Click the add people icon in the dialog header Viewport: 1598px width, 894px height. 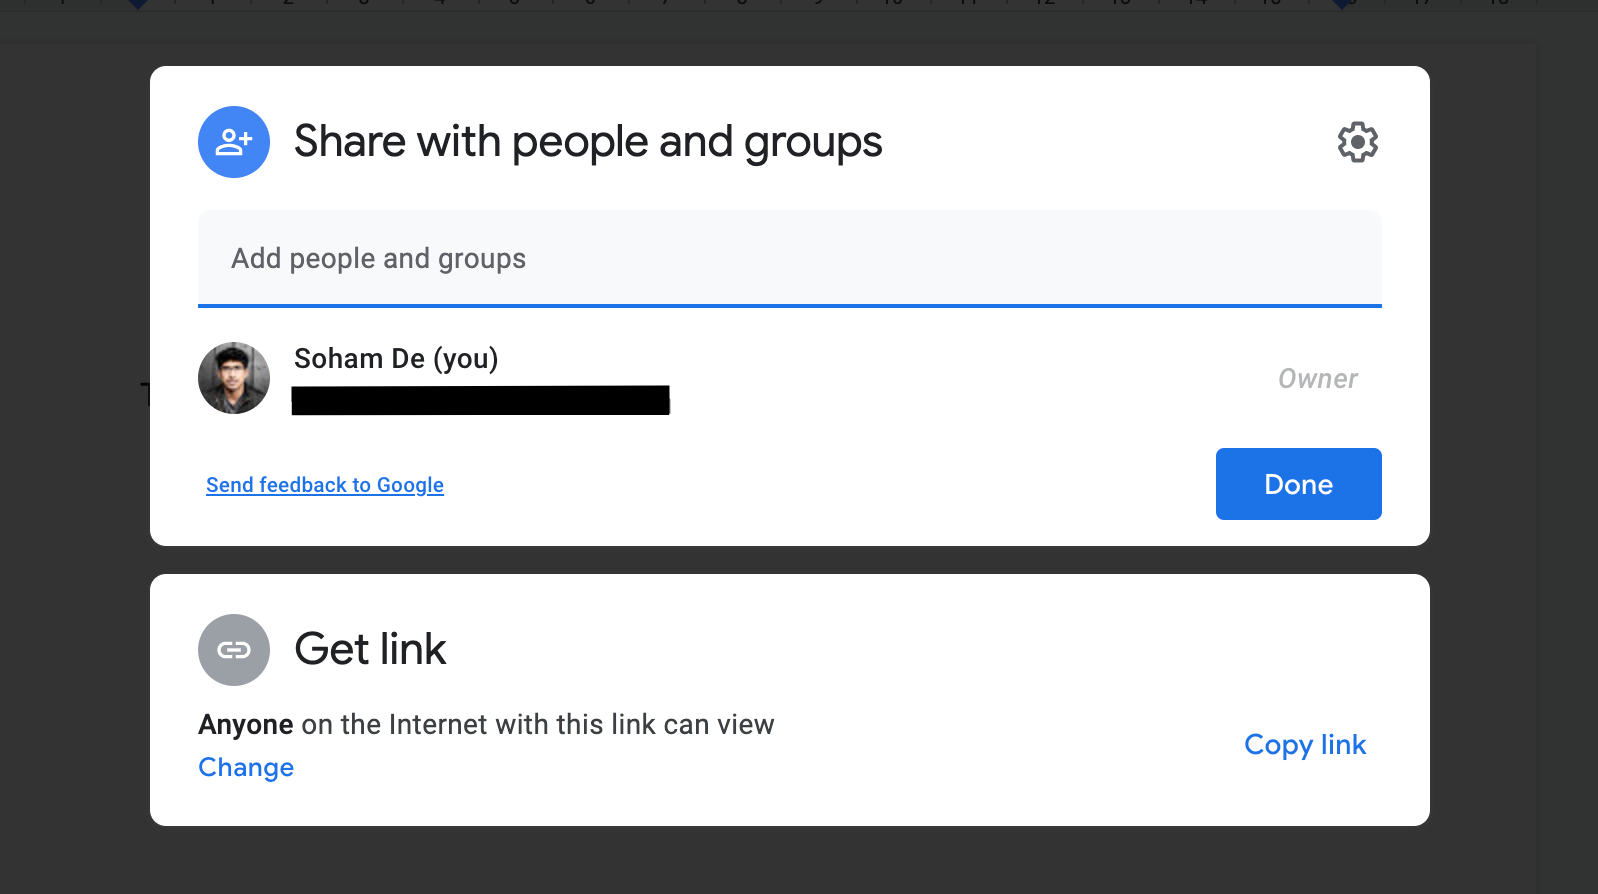233,142
